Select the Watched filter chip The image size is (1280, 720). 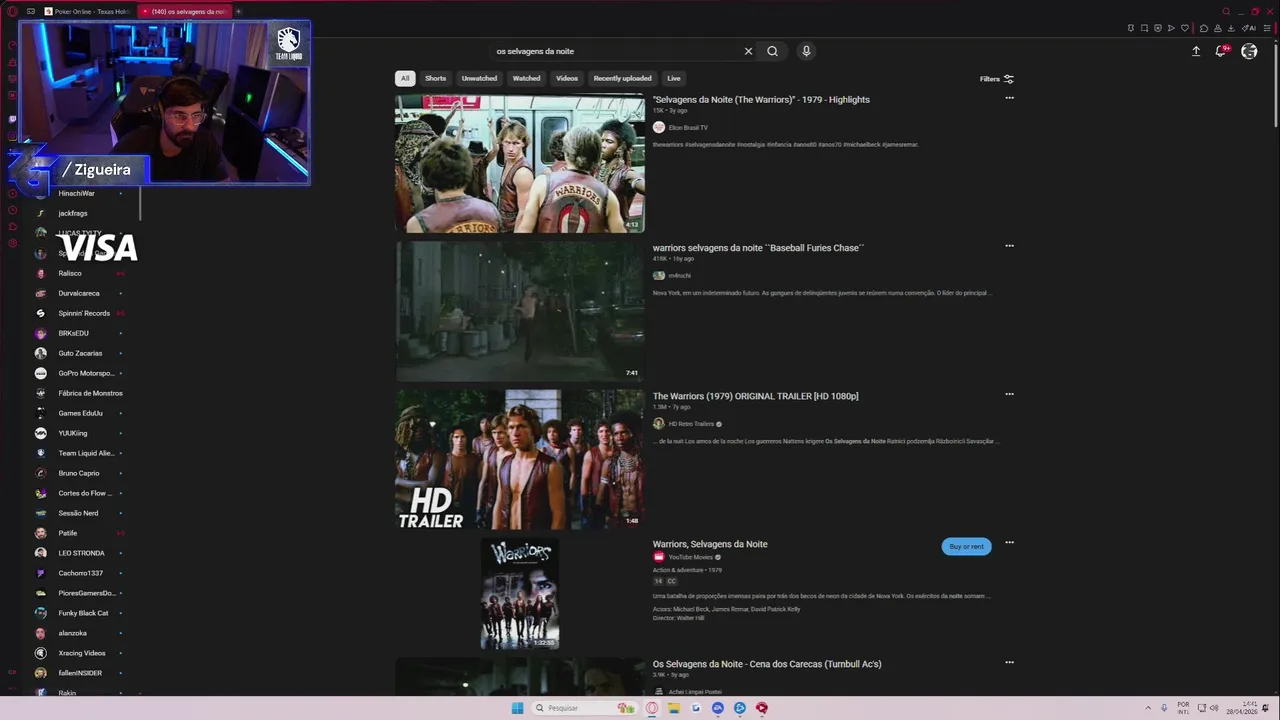coord(526,78)
